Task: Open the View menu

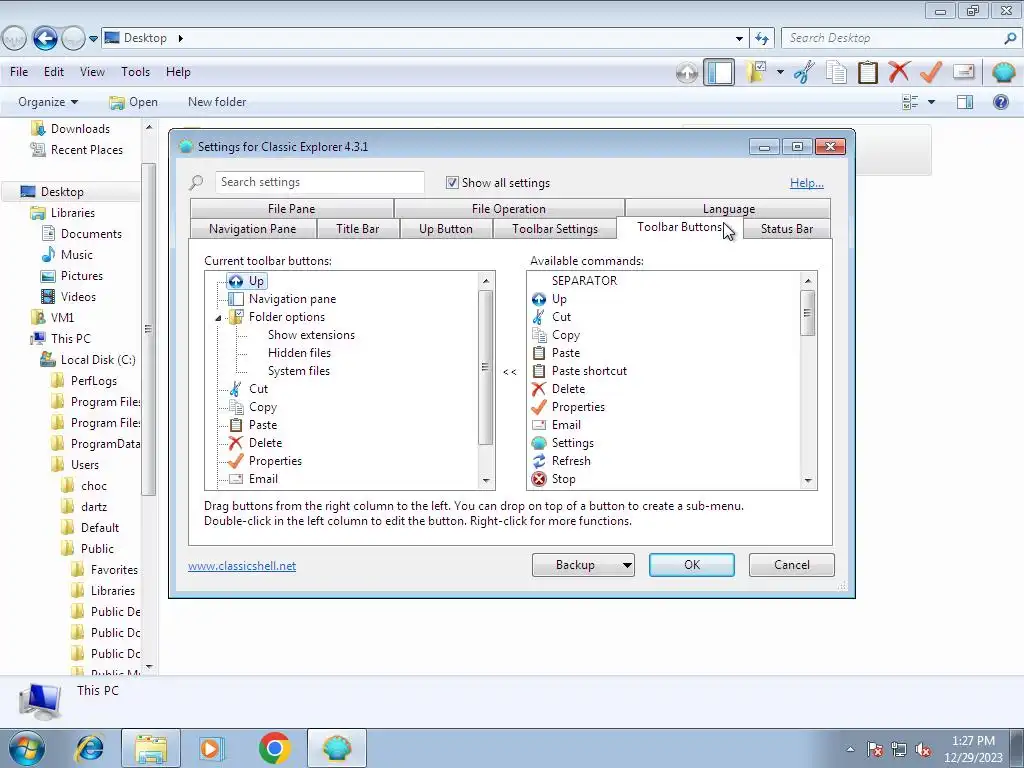Action: click(x=92, y=72)
